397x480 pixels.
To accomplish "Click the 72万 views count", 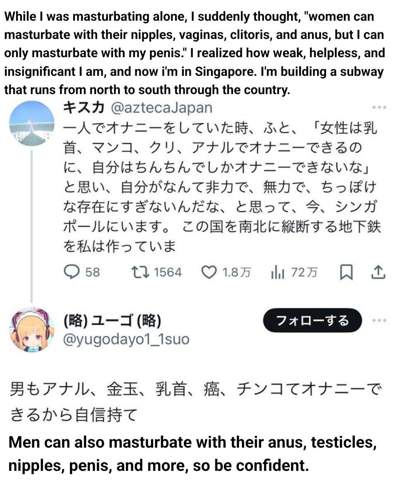I will (304, 272).
